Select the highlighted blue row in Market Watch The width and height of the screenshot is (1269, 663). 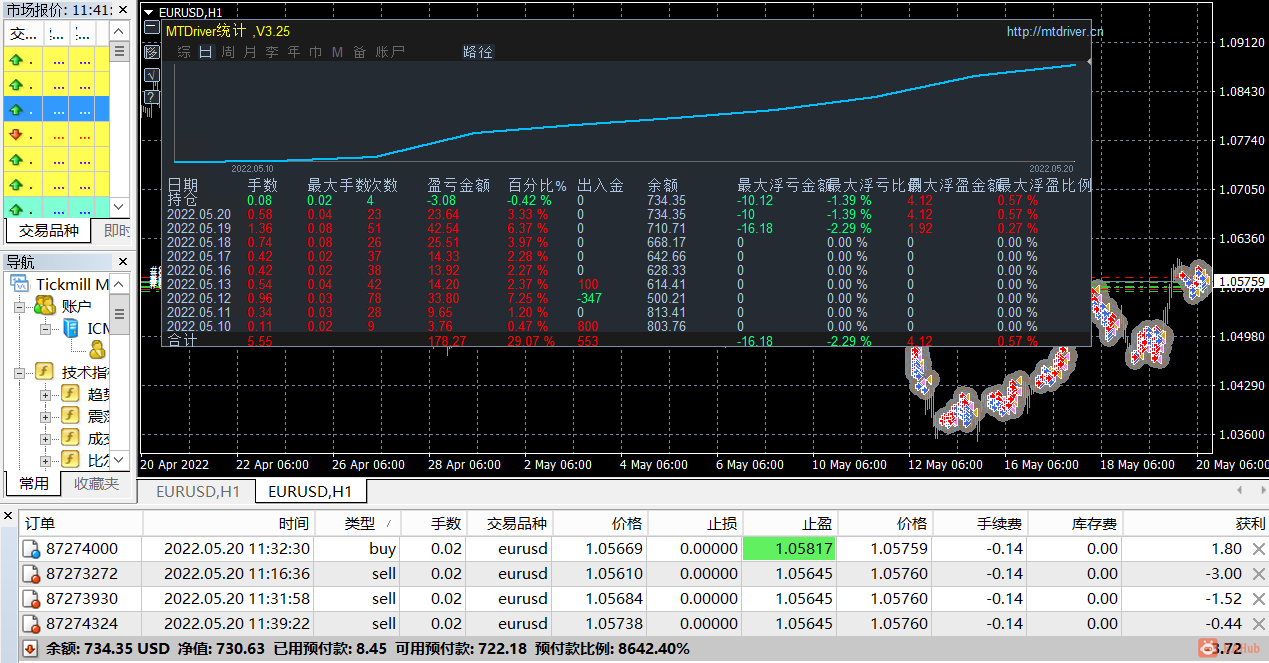click(x=57, y=109)
